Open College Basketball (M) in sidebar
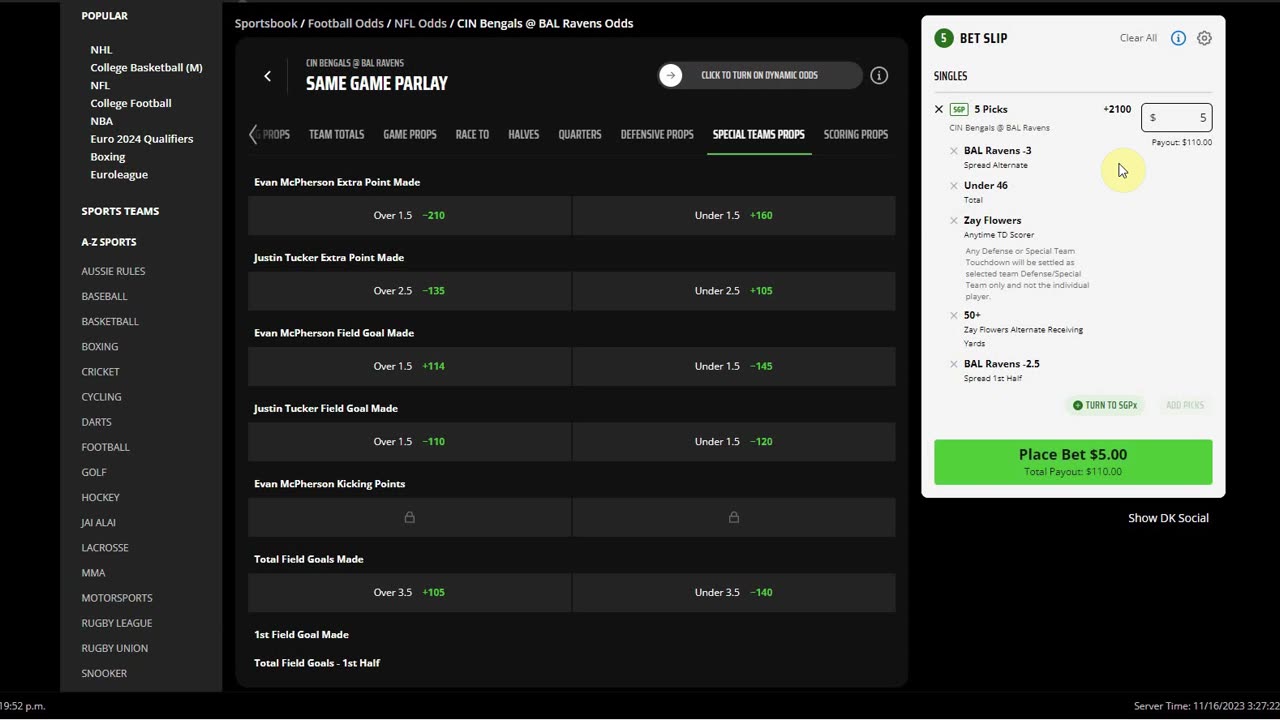Screen dimensions: 1280x720 pyautogui.click(x=146, y=68)
